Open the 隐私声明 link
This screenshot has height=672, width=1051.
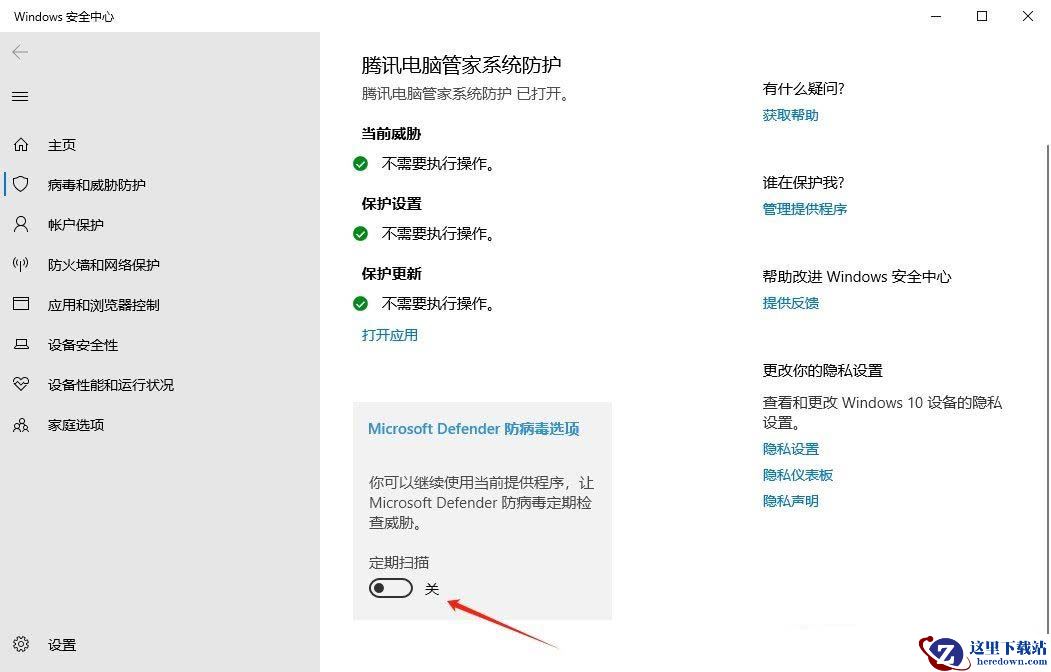(790, 501)
